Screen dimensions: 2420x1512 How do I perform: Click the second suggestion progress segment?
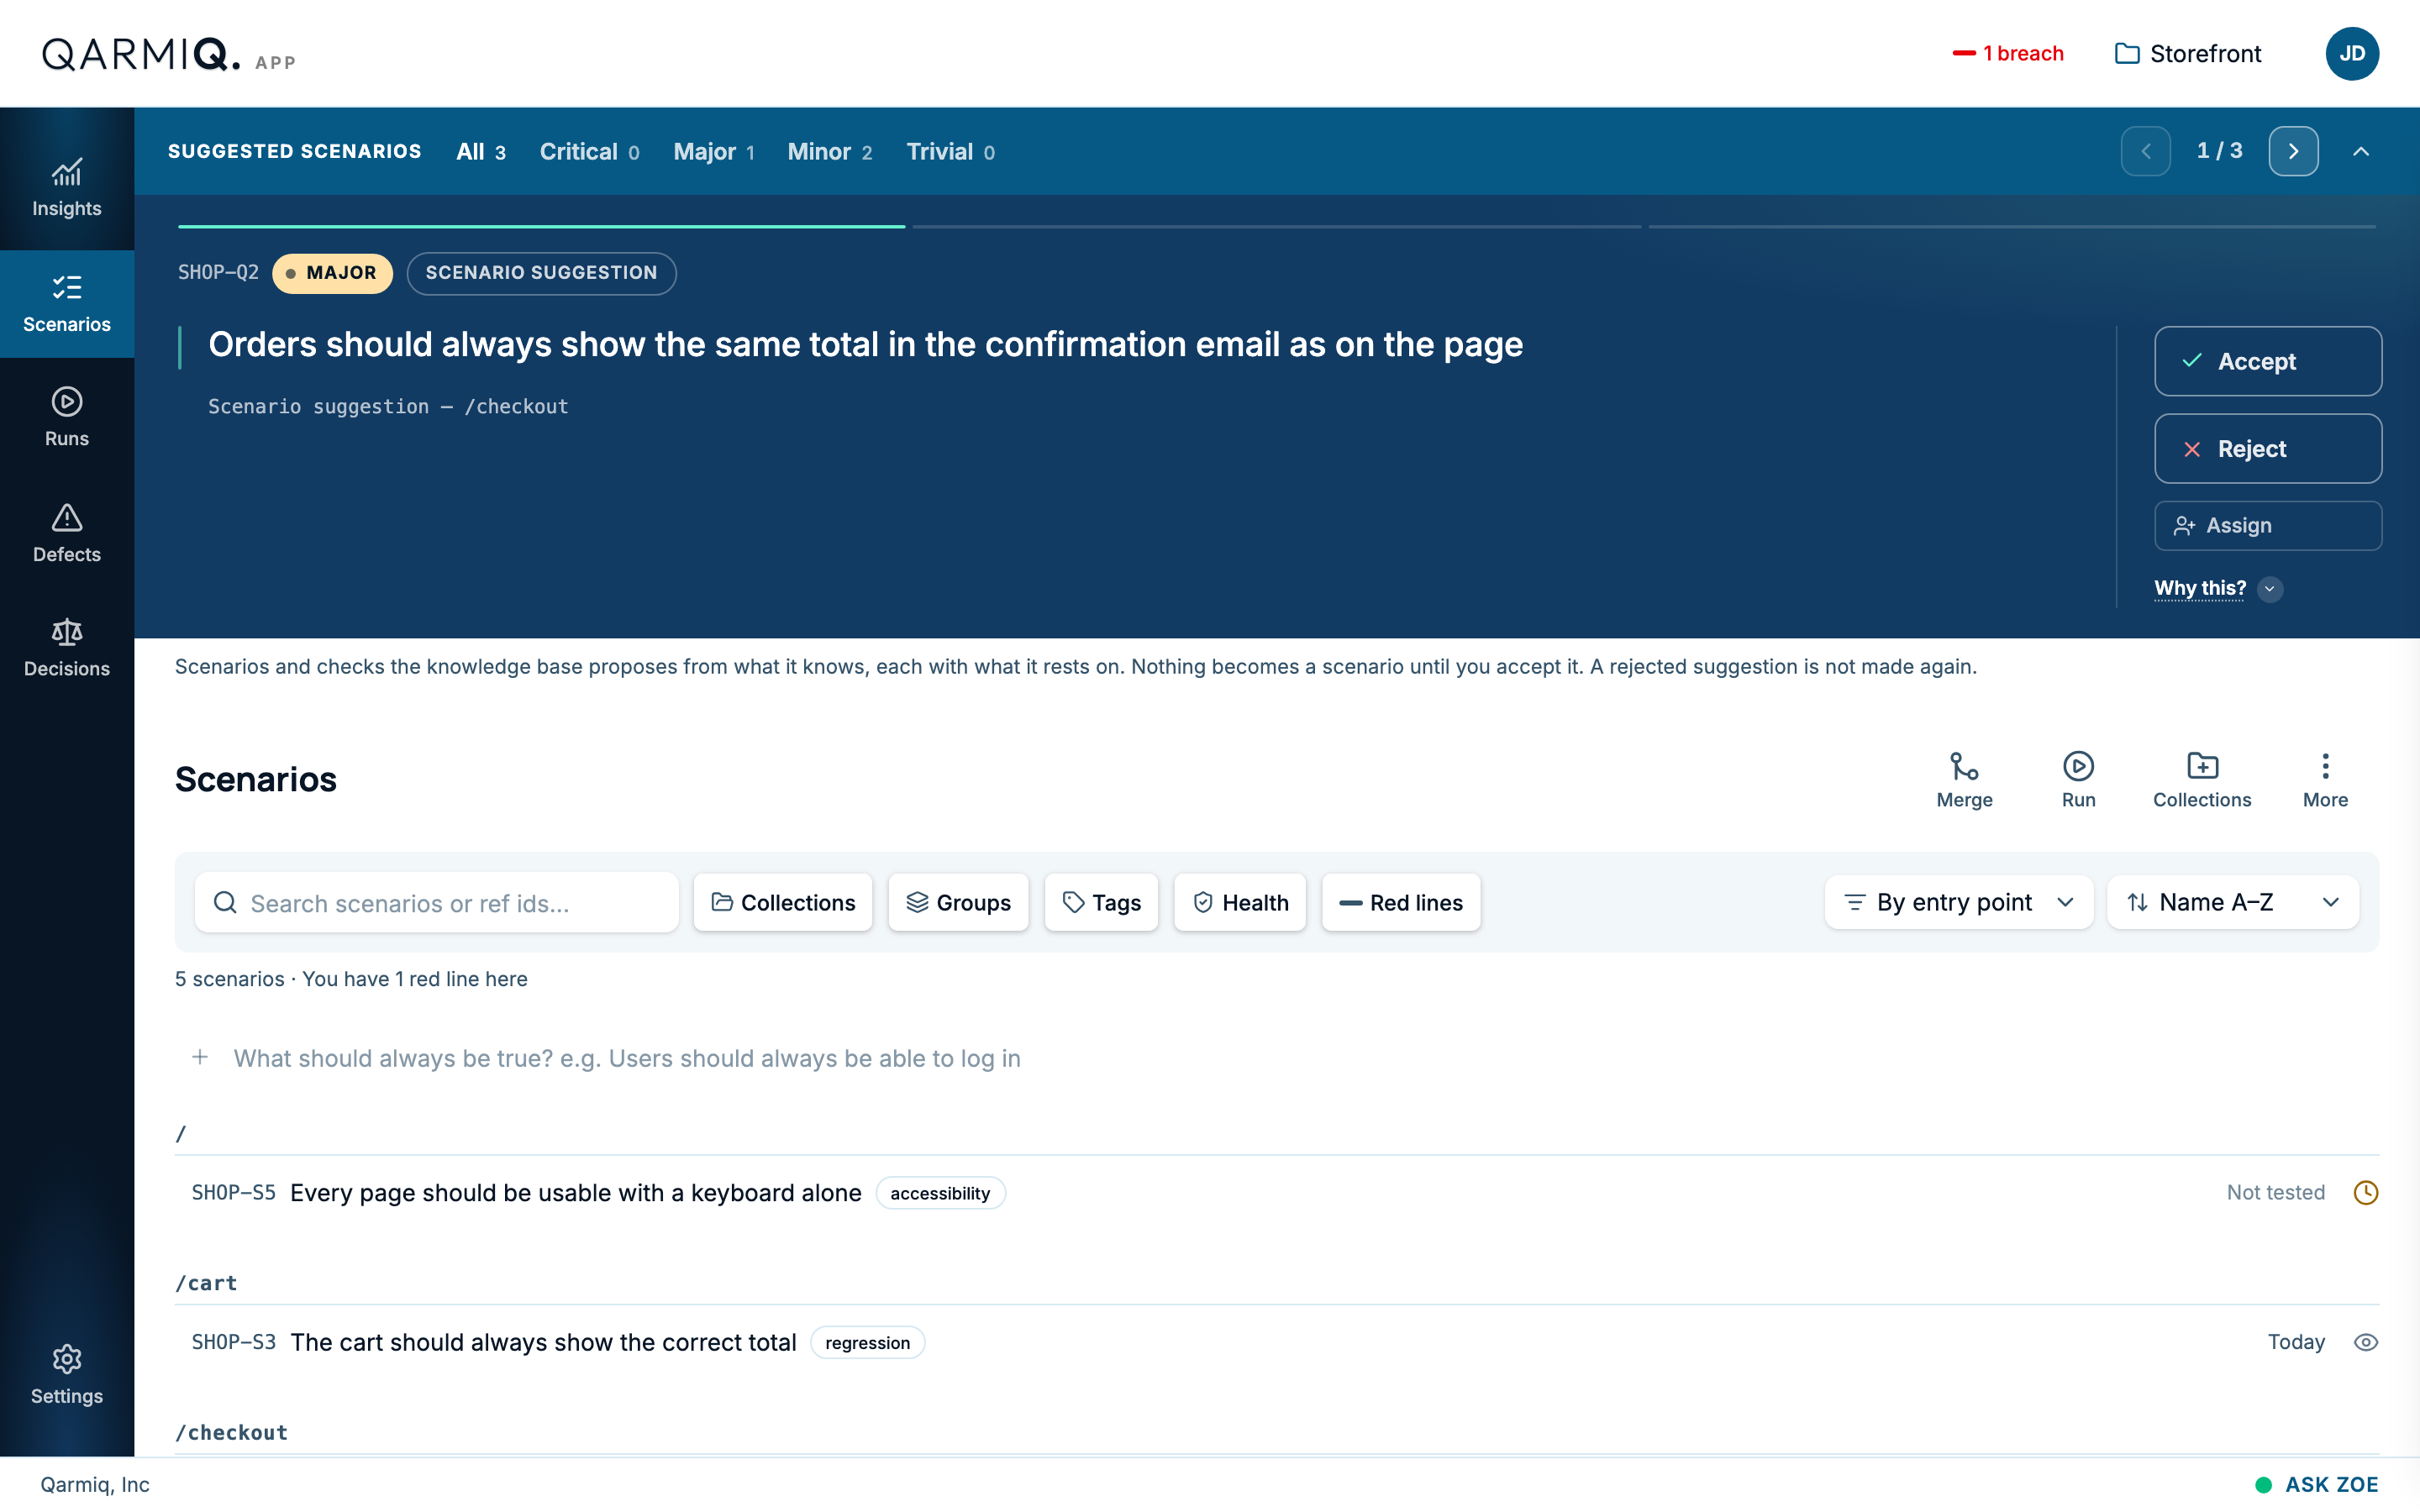(x=1276, y=227)
